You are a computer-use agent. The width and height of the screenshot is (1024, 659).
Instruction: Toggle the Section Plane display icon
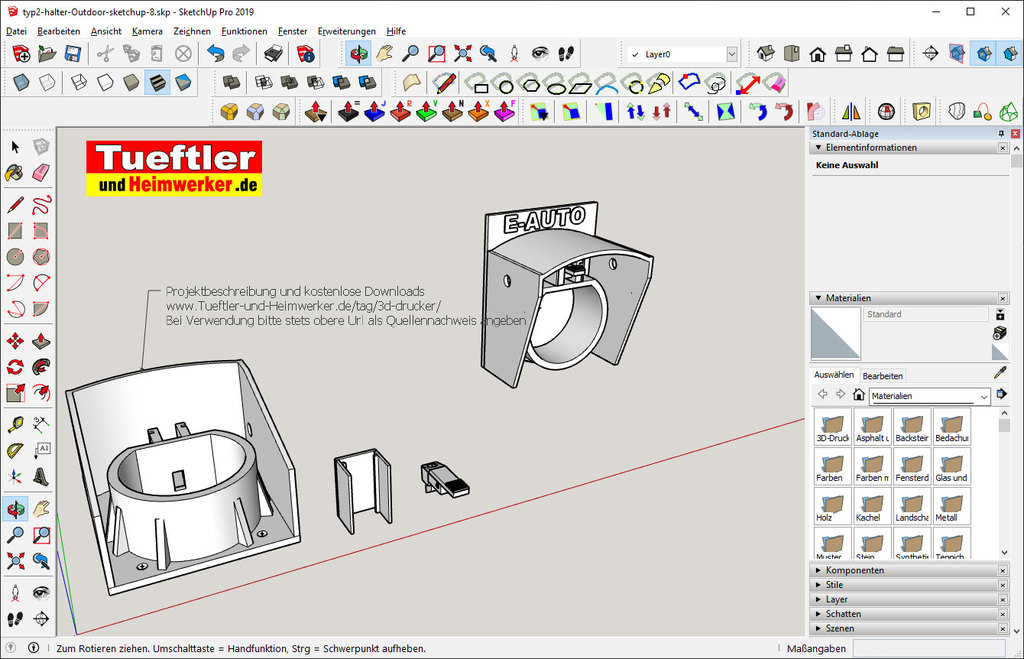tap(957, 54)
